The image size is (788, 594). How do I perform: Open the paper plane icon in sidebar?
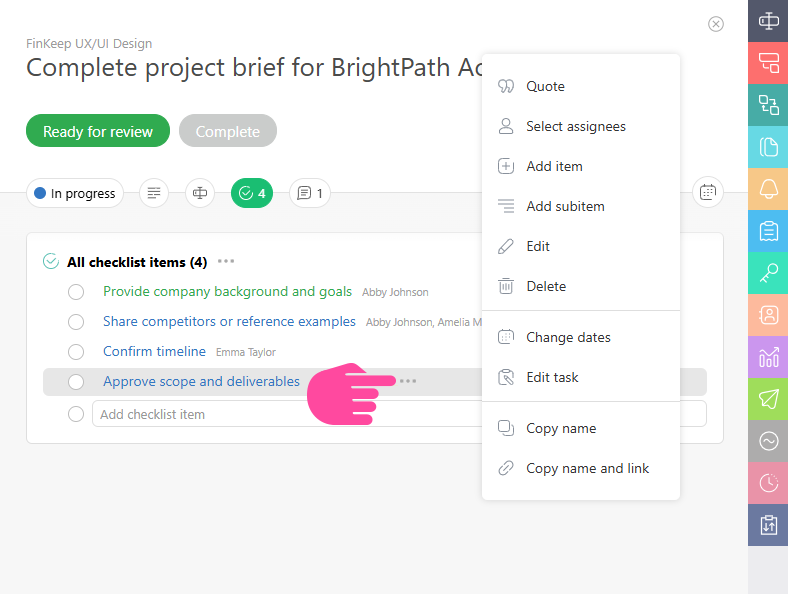[x=768, y=398]
